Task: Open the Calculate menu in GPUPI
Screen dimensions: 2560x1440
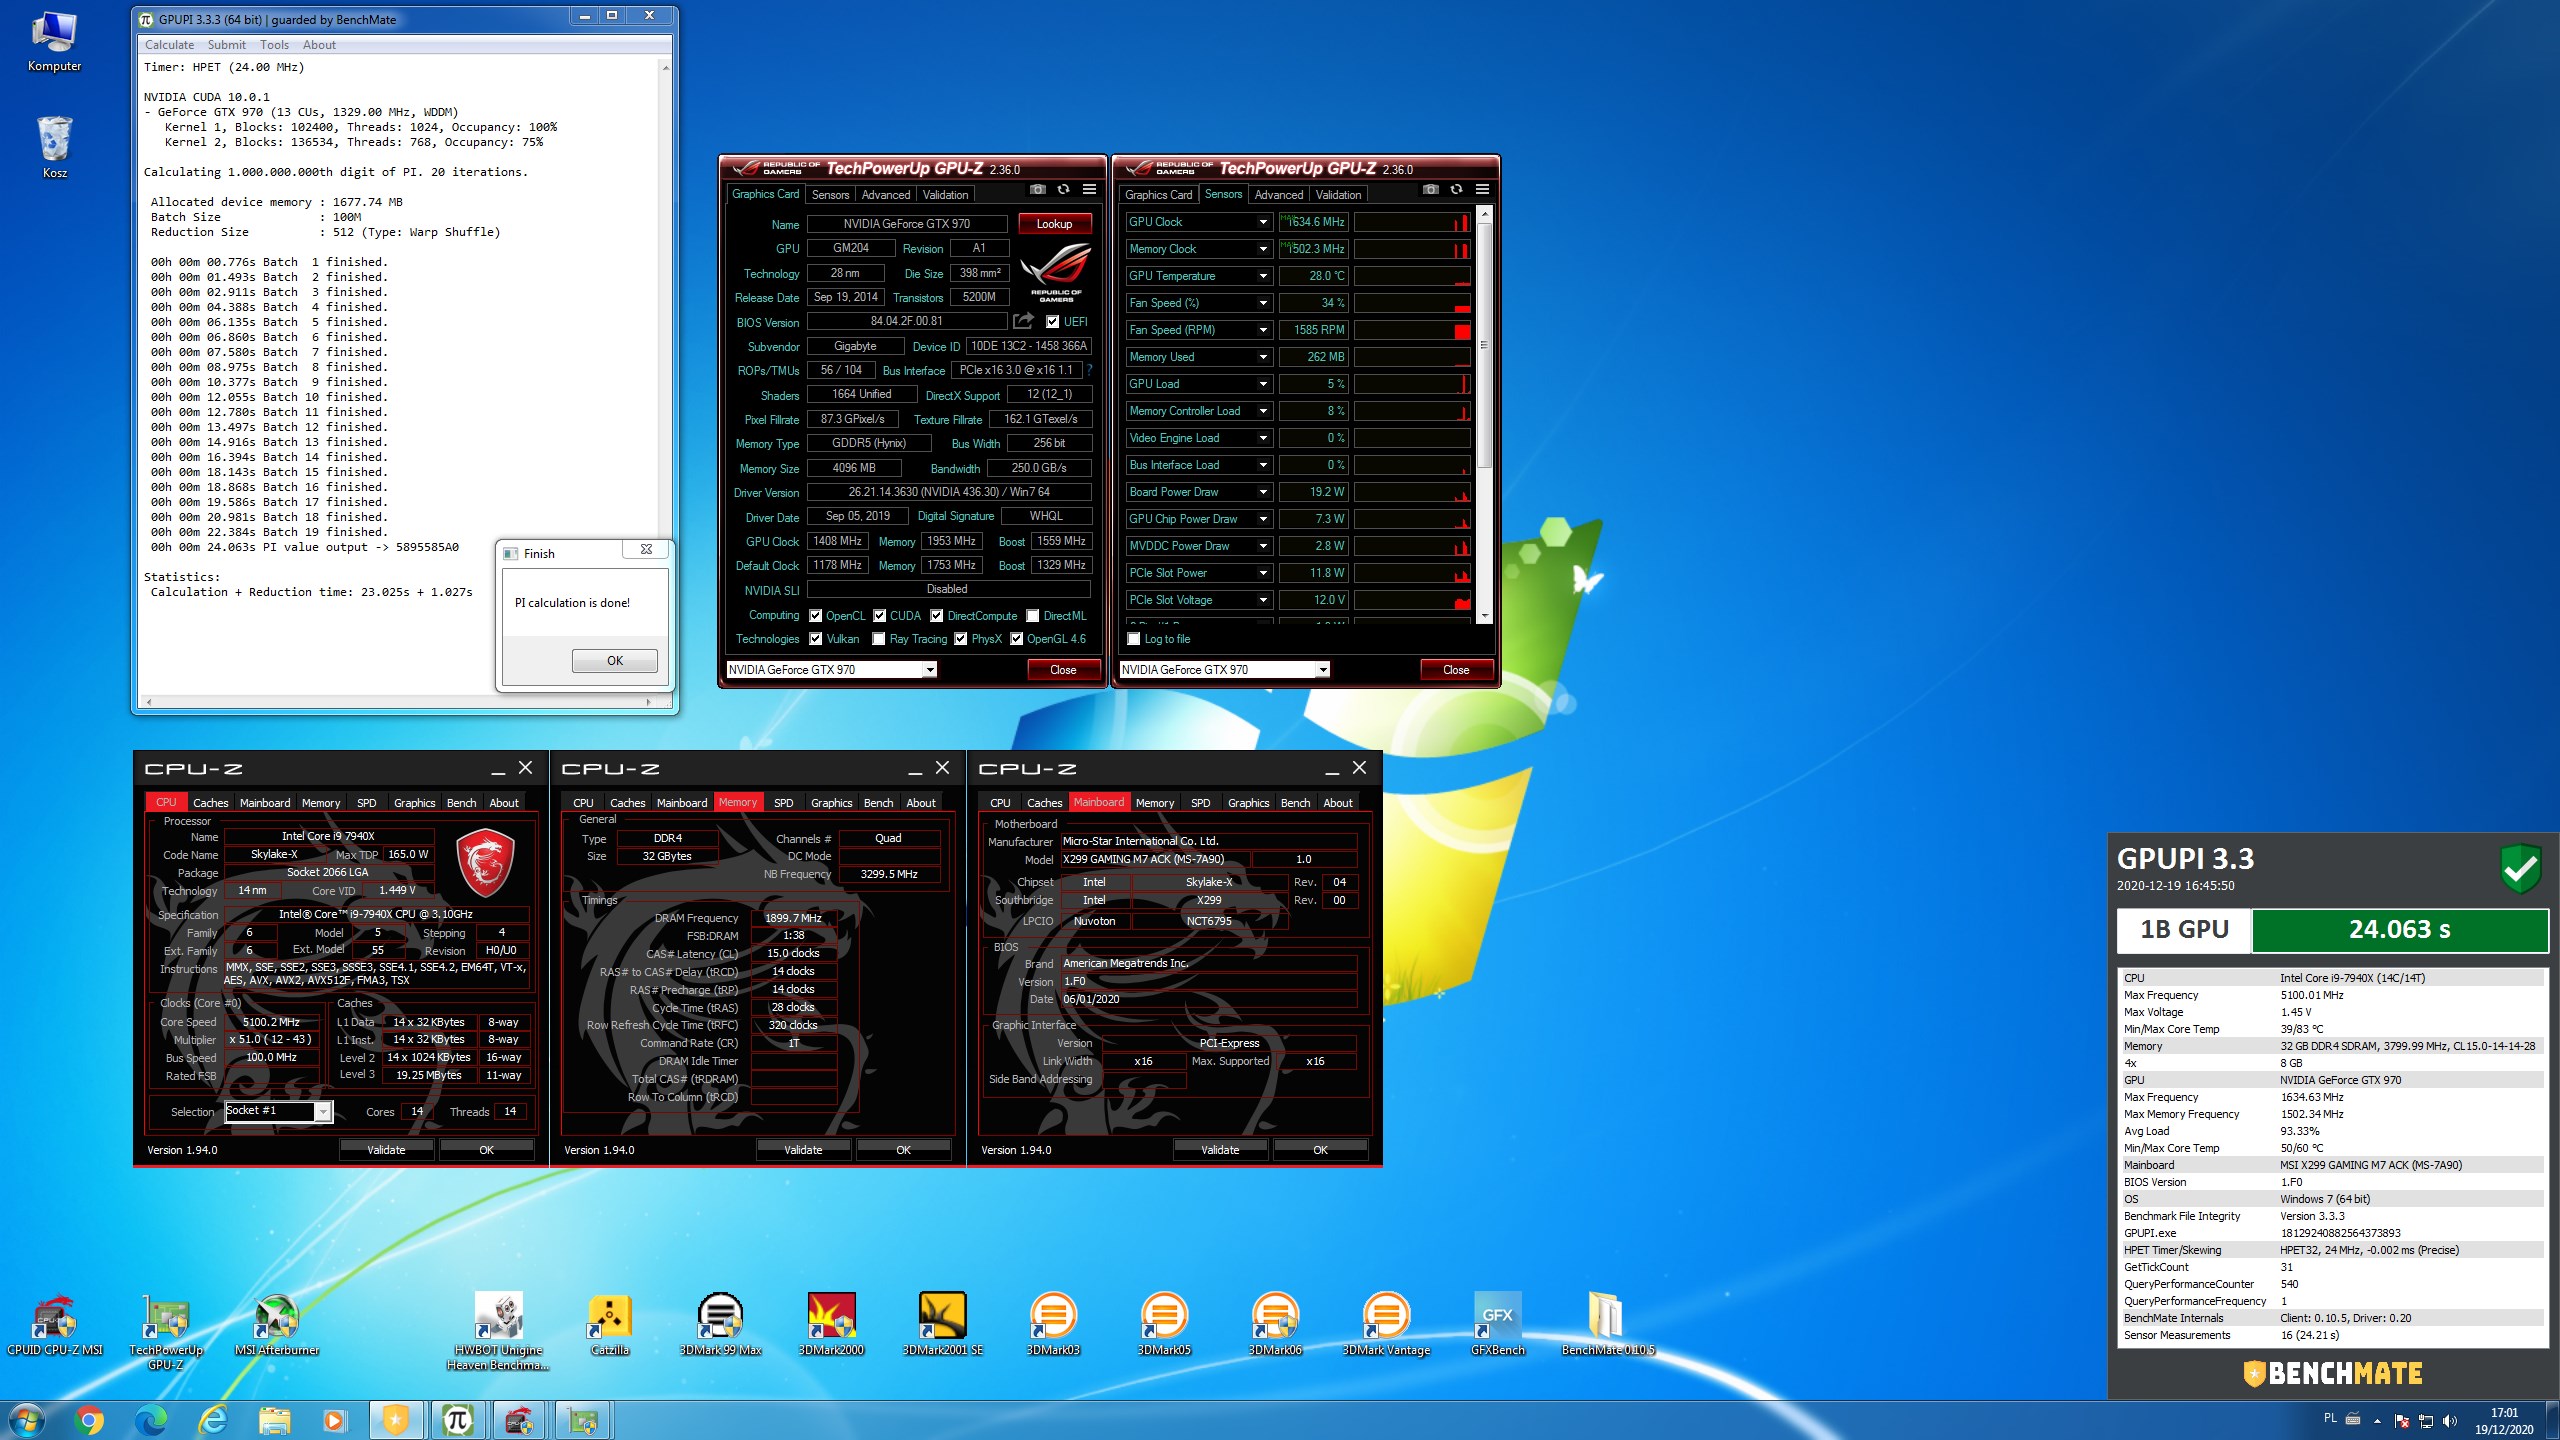Action: 169,45
